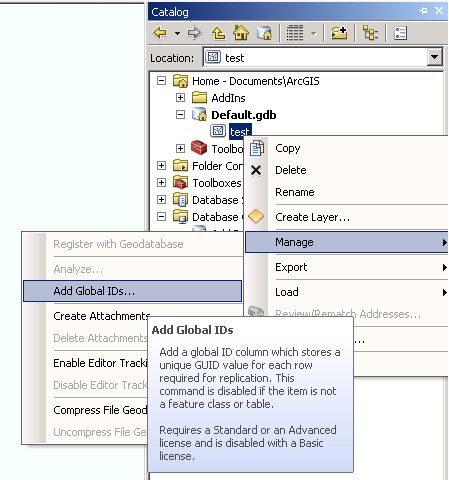Click the Delete X icon
This screenshot has width=449, height=480.
pos(256,170)
